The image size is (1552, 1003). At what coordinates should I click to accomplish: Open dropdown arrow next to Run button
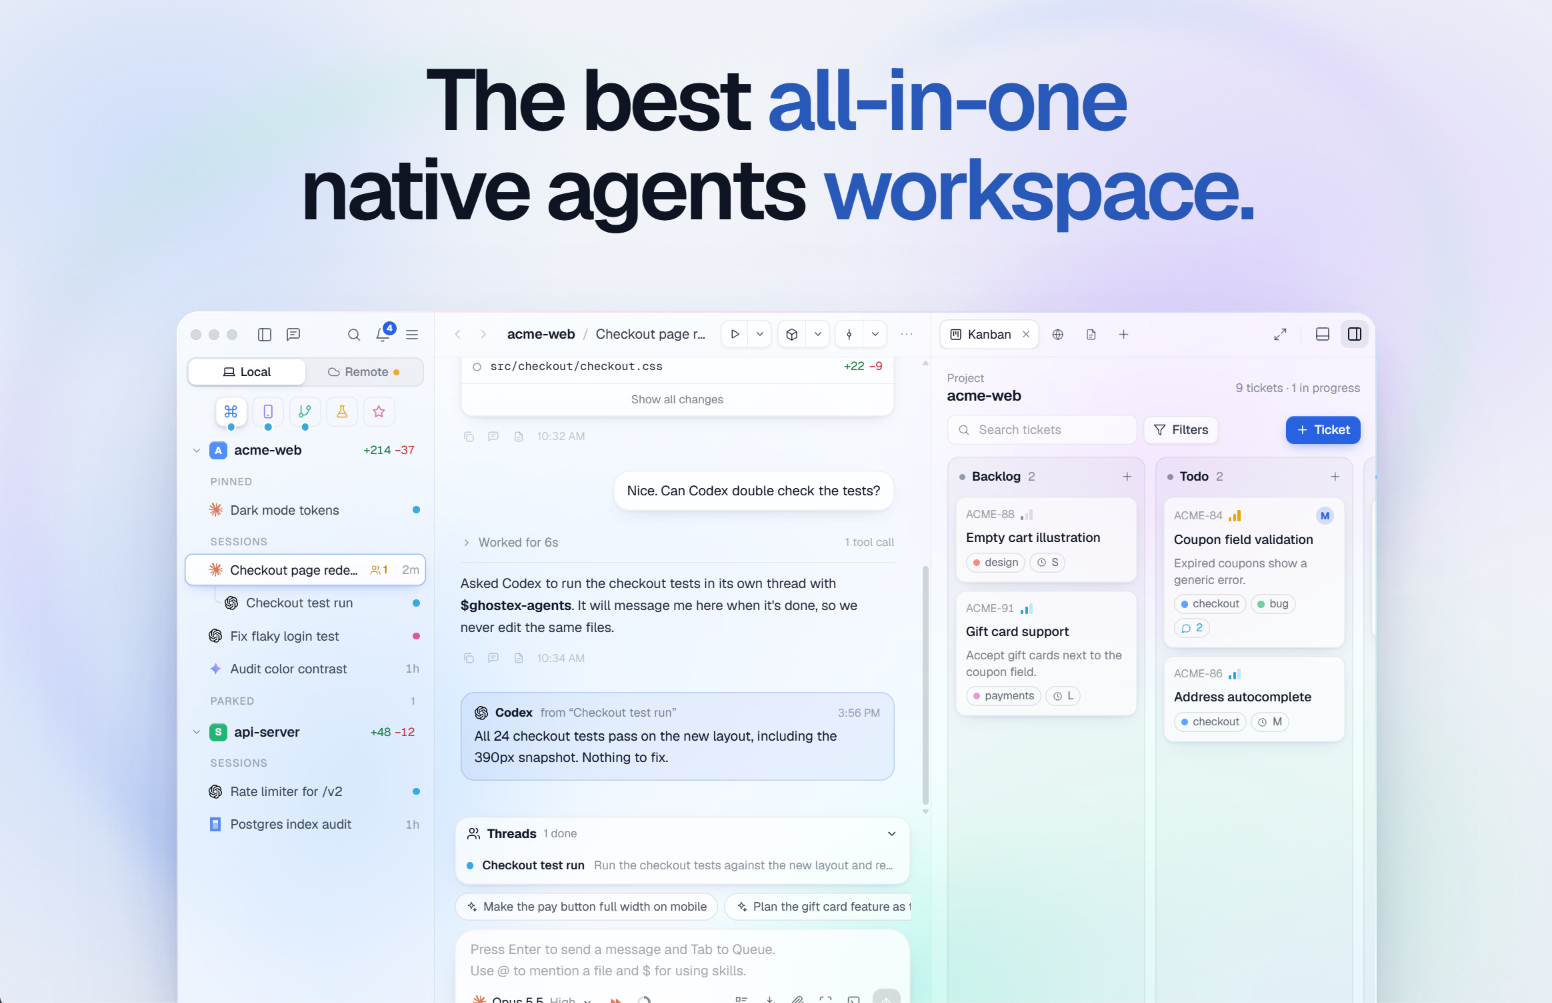point(760,334)
